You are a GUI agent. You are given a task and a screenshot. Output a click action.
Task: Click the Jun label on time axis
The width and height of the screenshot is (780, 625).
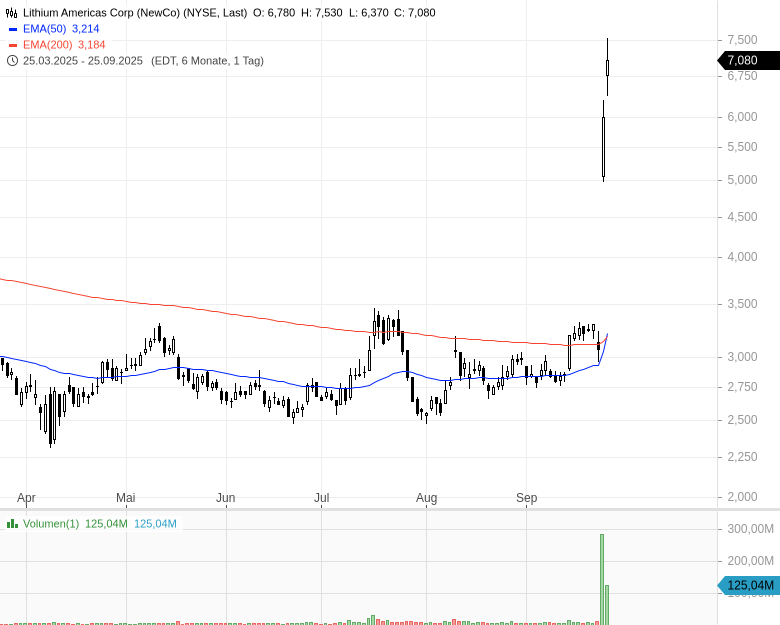pyautogui.click(x=225, y=498)
